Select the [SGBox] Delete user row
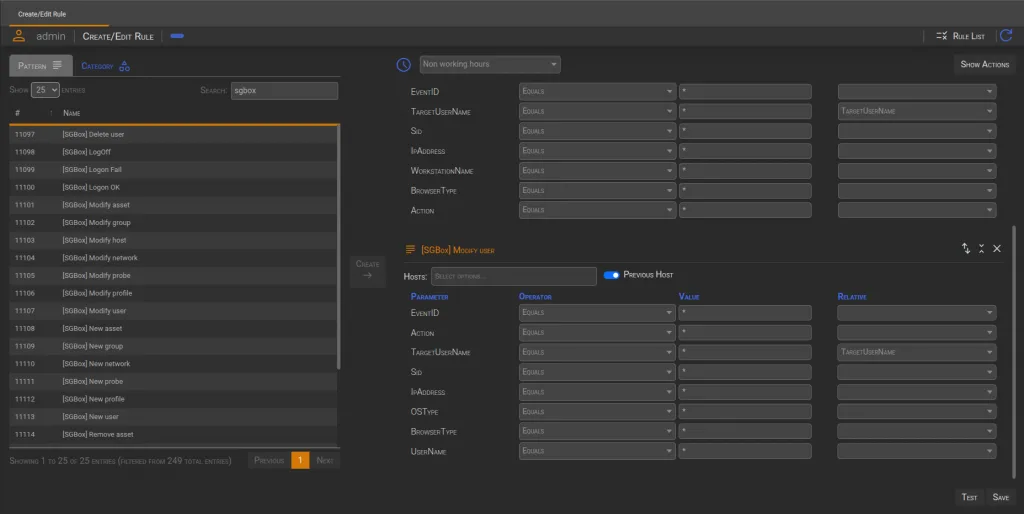1024x514 pixels. [173, 134]
